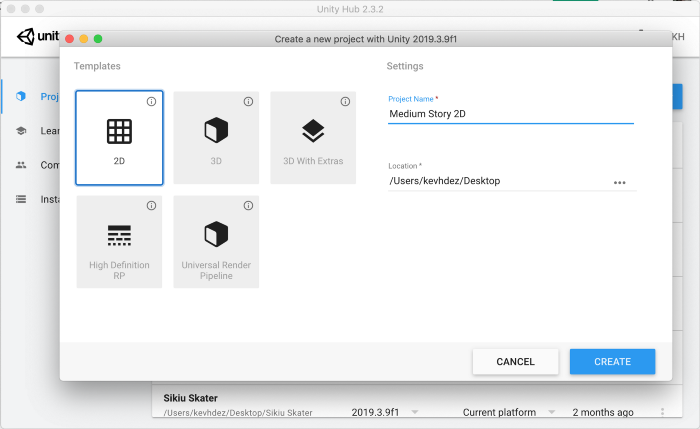Pick the High Definition RP template
Viewport: 700px width, 429px height.
click(119, 242)
